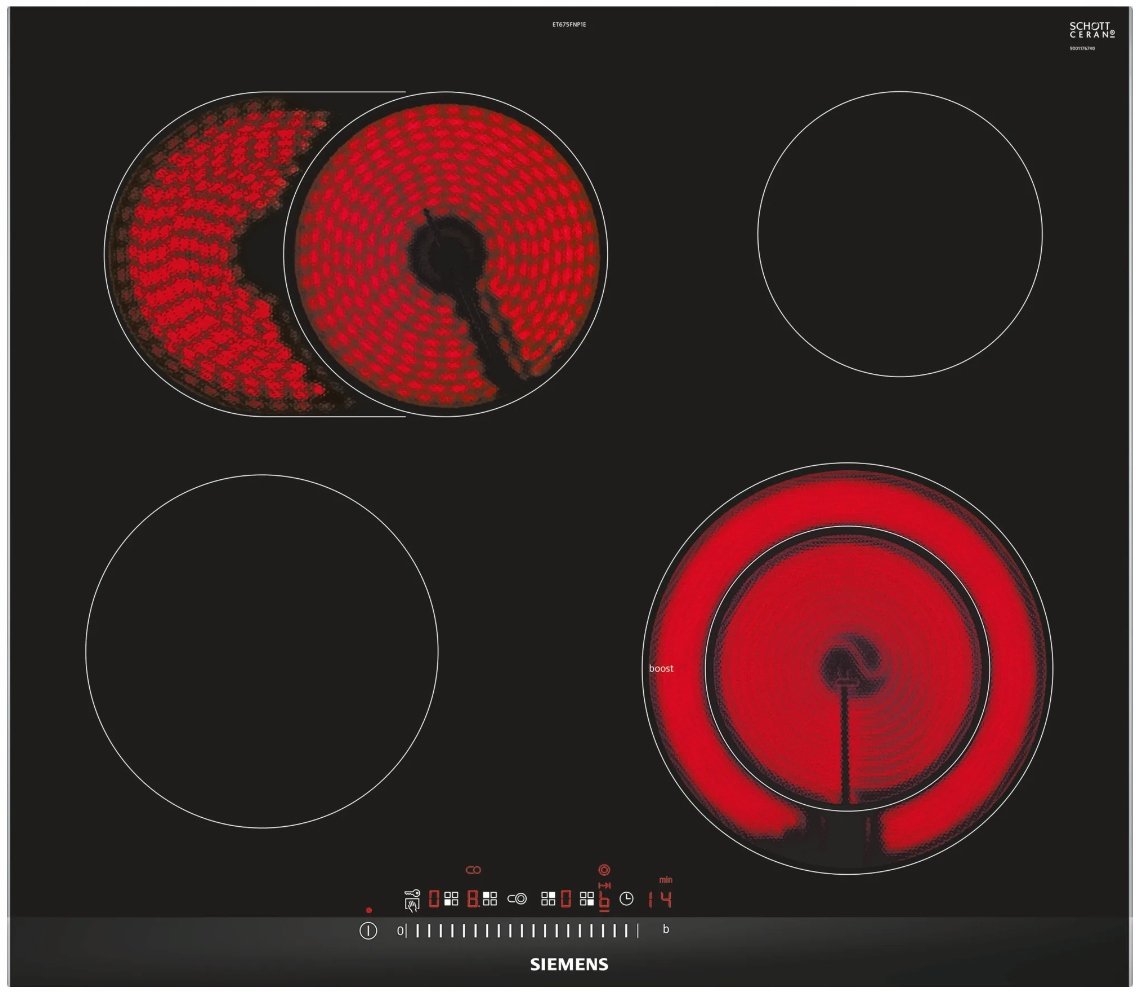Select the rear-right zone selector icon
This screenshot has width=1142, height=992.
[x=548, y=899]
